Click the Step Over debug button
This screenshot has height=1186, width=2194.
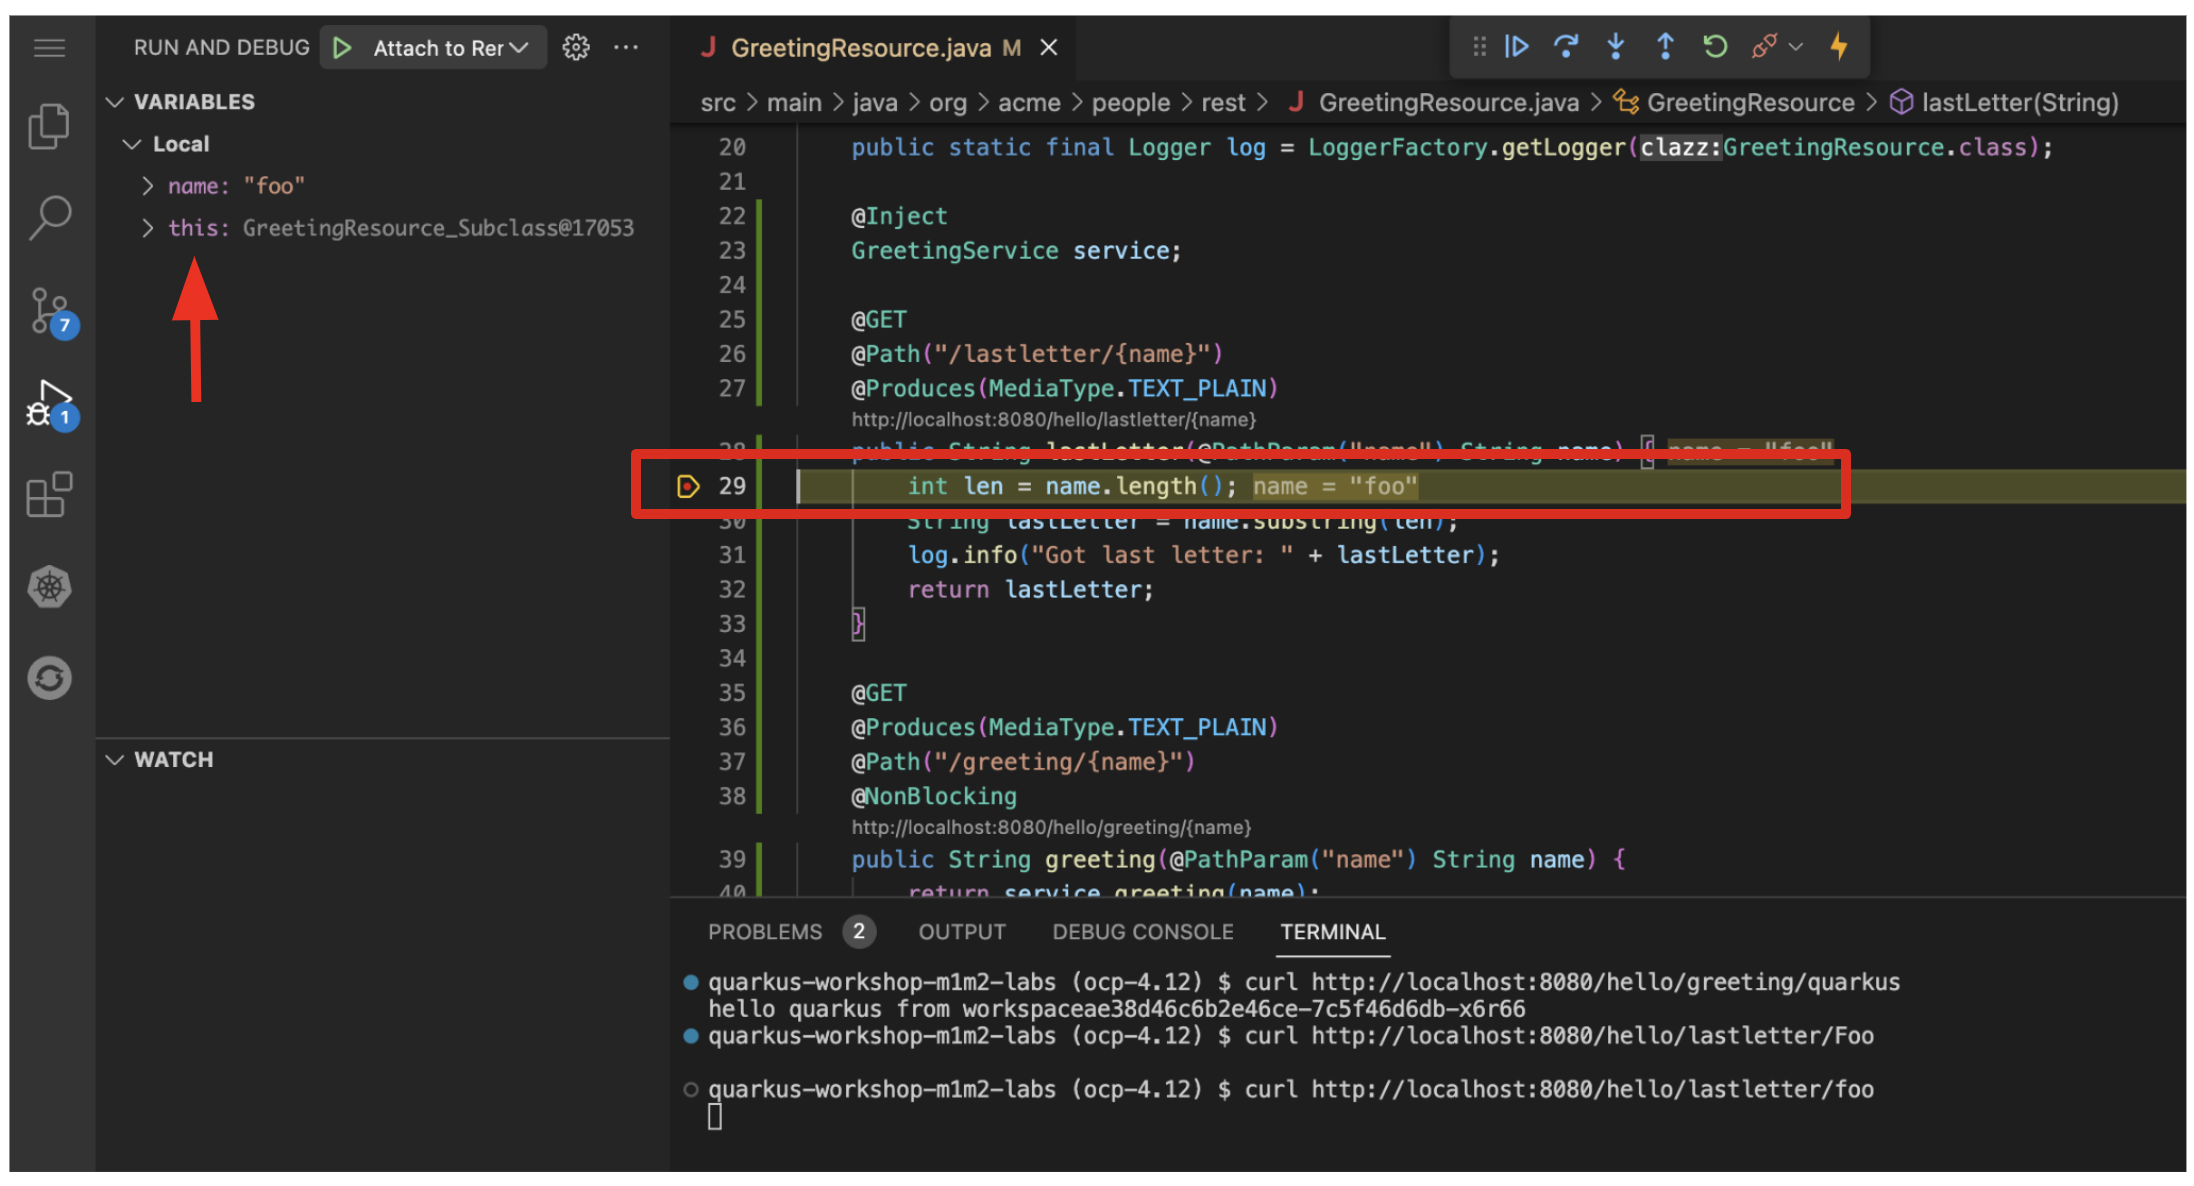click(x=1566, y=47)
